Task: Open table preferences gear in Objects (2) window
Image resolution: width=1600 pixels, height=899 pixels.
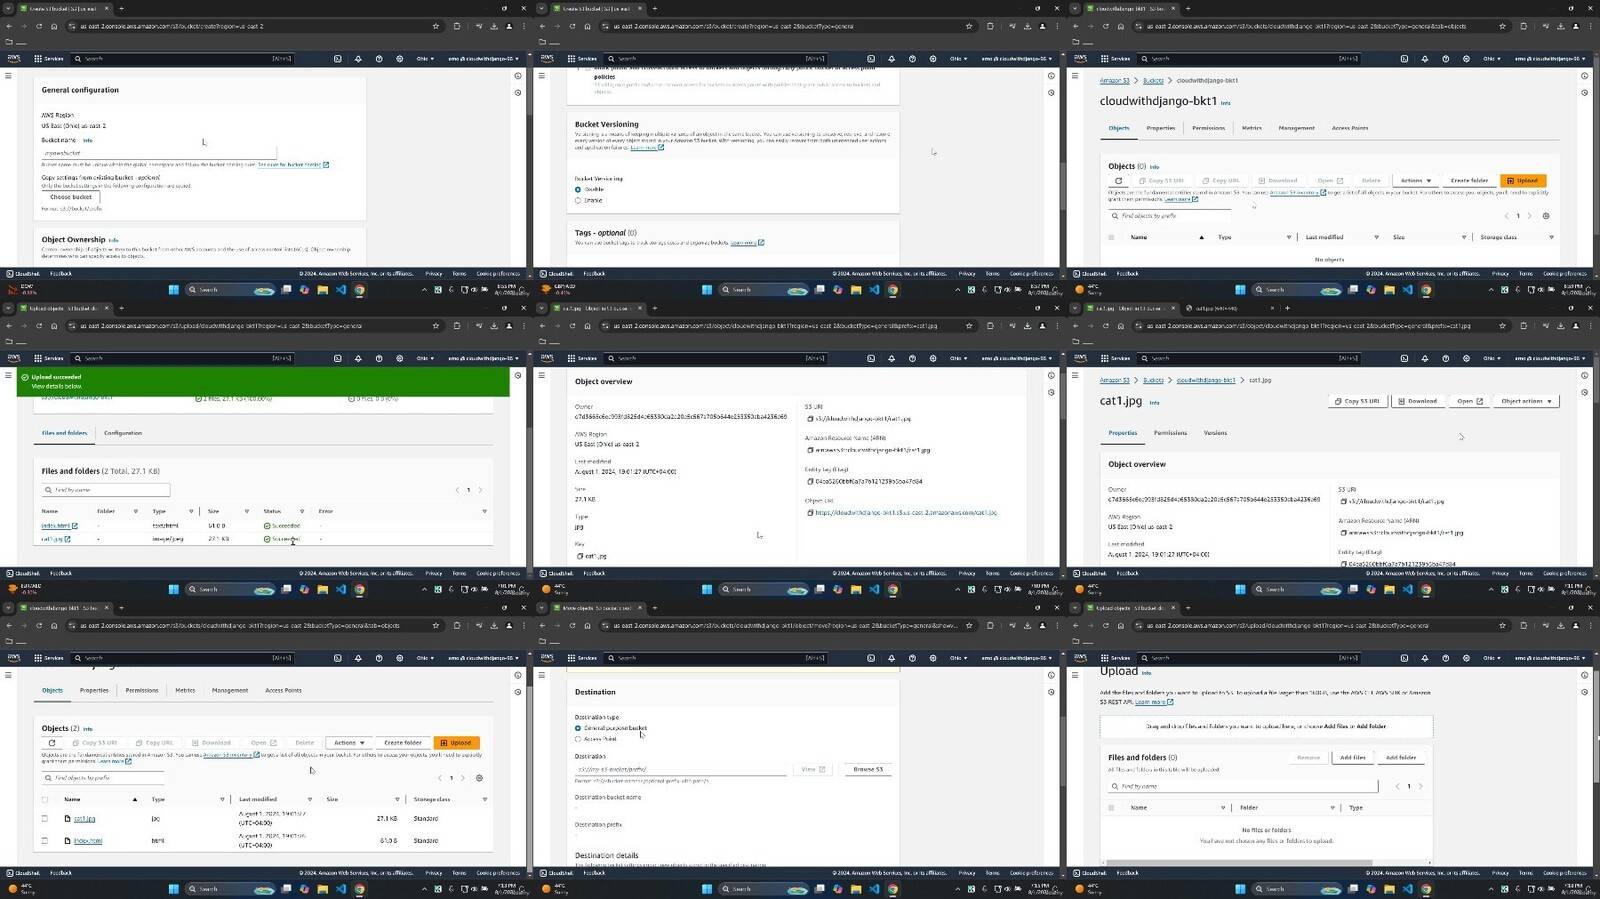Action: (479, 778)
